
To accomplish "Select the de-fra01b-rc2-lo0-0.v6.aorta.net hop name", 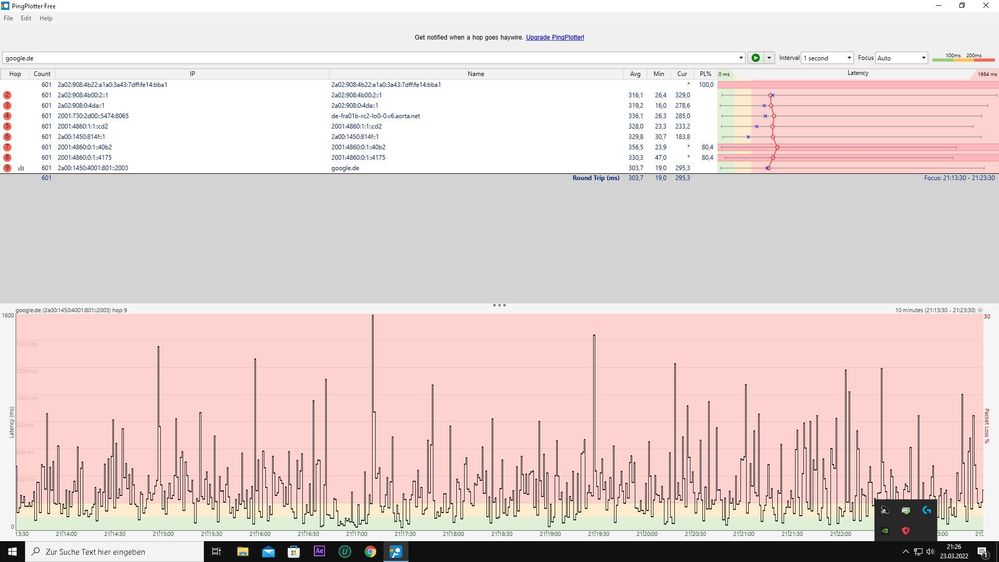I will 375,116.
